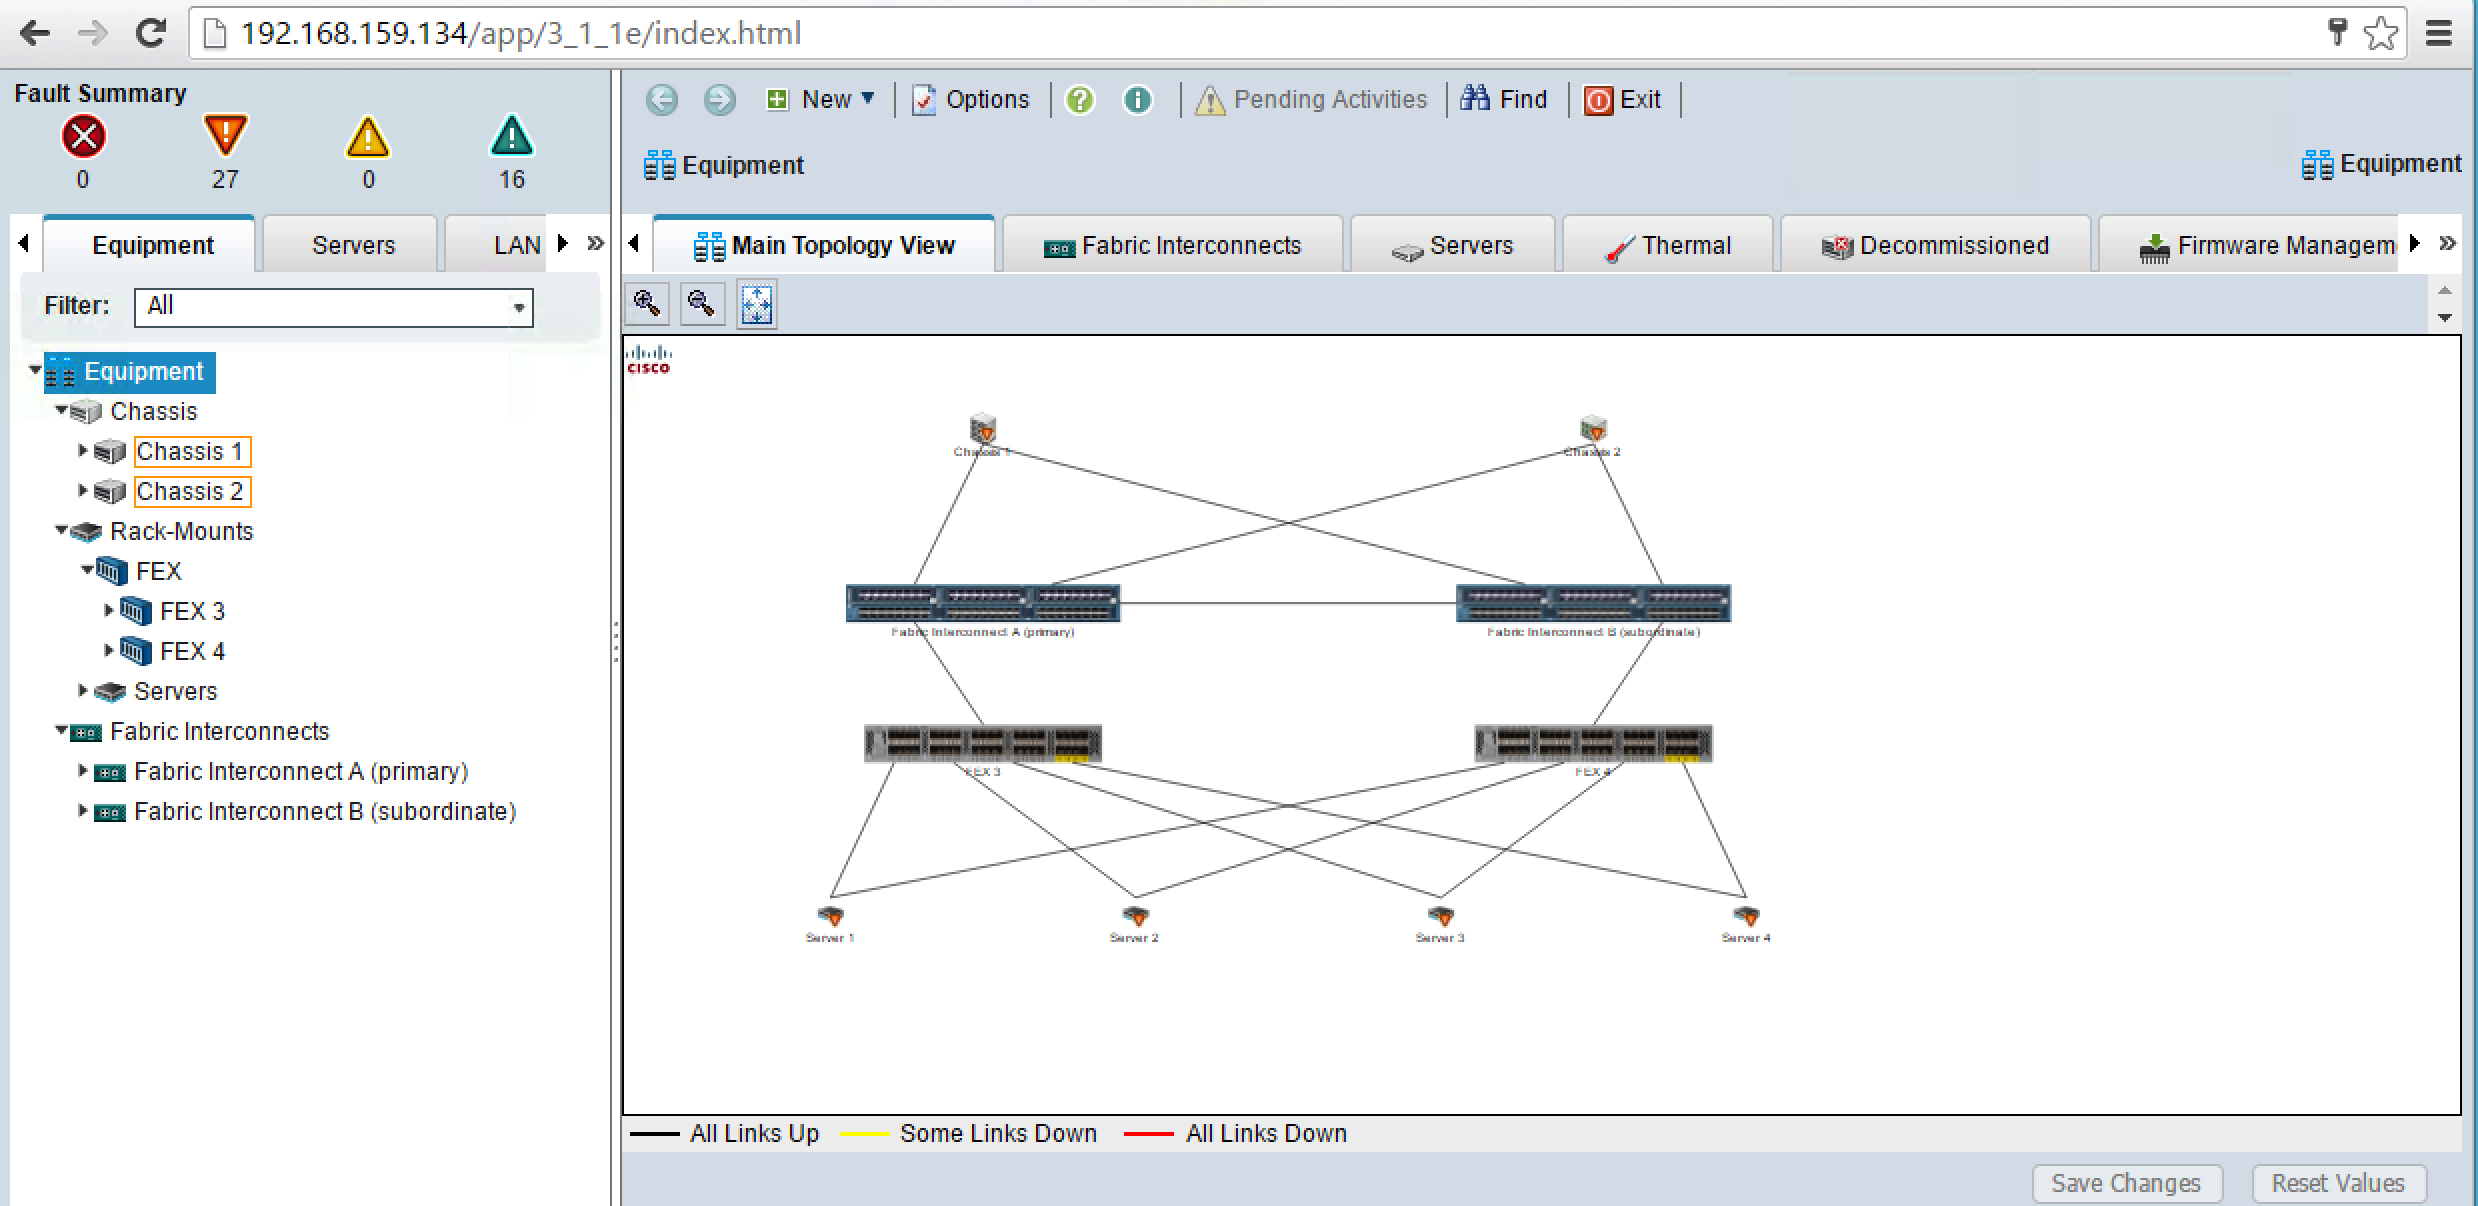The height and width of the screenshot is (1206, 2478).
Task: Click Reset Values button
Action: coord(2338,1183)
